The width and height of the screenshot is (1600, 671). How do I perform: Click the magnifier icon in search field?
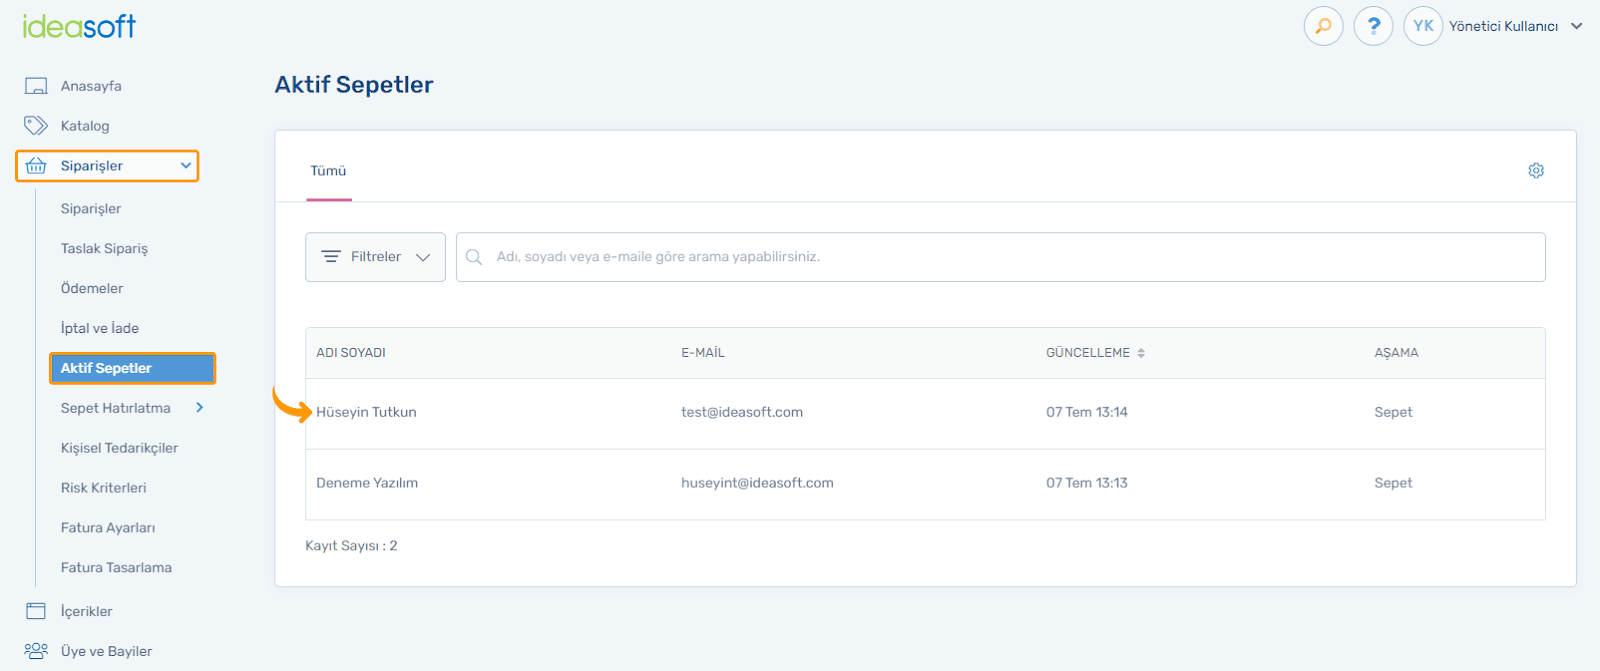[x=474, y=257]
